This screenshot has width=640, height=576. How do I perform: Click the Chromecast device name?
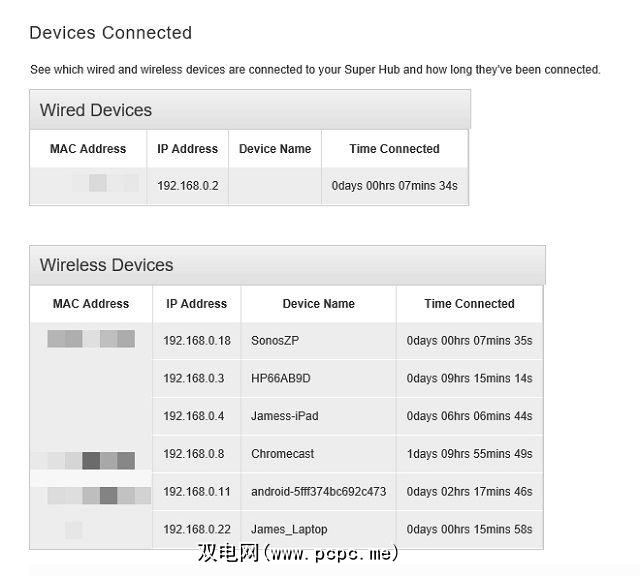point(282,454)
